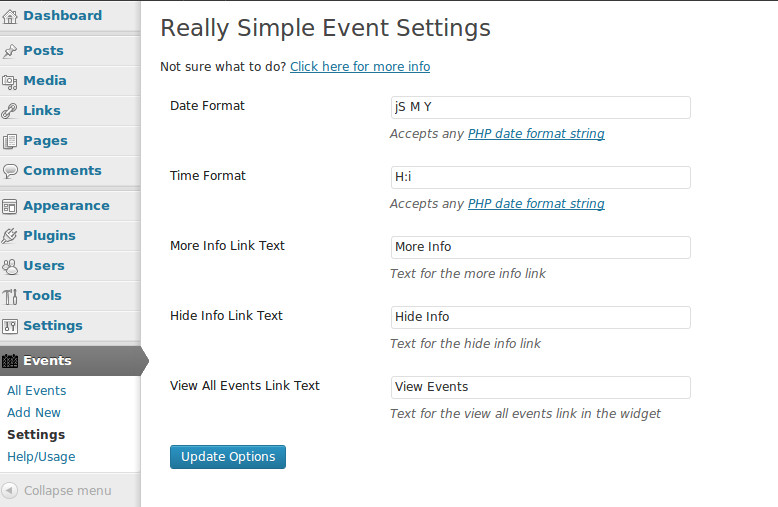Screen dimensions: 778x507
Task: Click the Plugins plug icon
Action: (x=10, y=236)
